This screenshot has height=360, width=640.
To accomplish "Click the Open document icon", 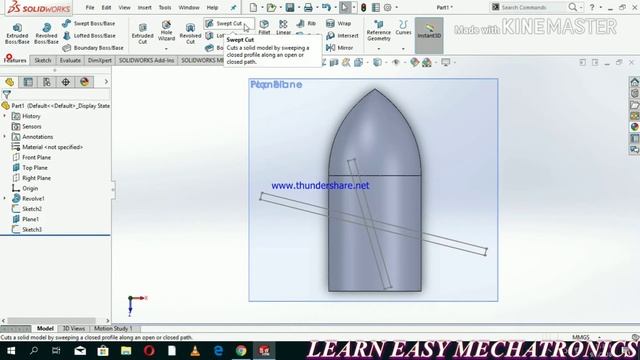I will tap(271, 7).
